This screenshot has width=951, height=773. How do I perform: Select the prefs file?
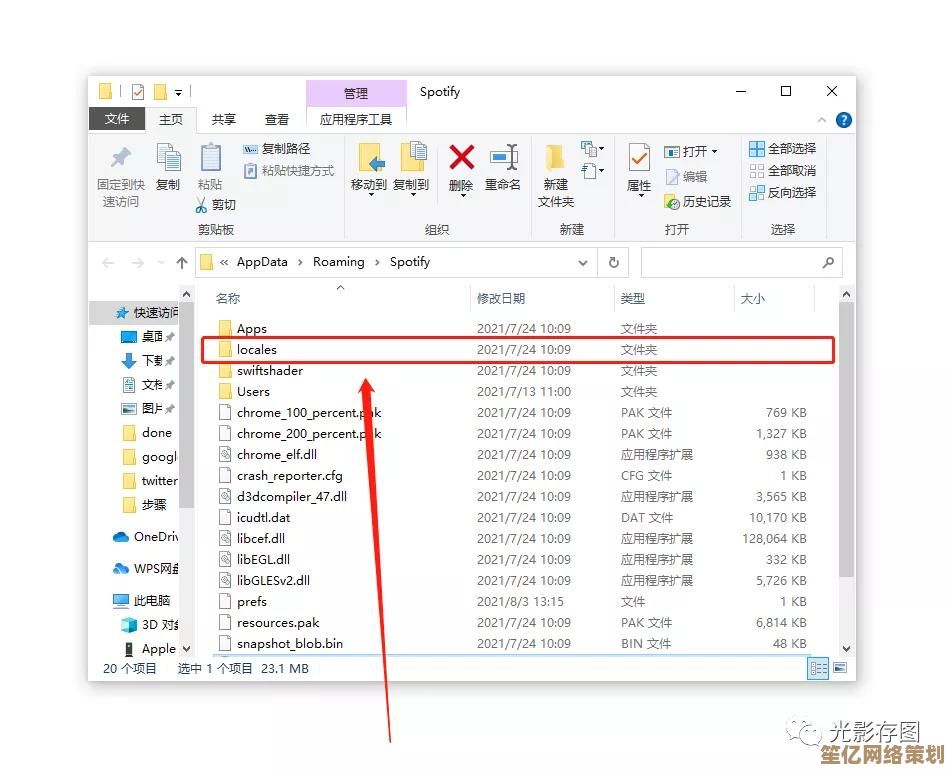click(512, 601)
